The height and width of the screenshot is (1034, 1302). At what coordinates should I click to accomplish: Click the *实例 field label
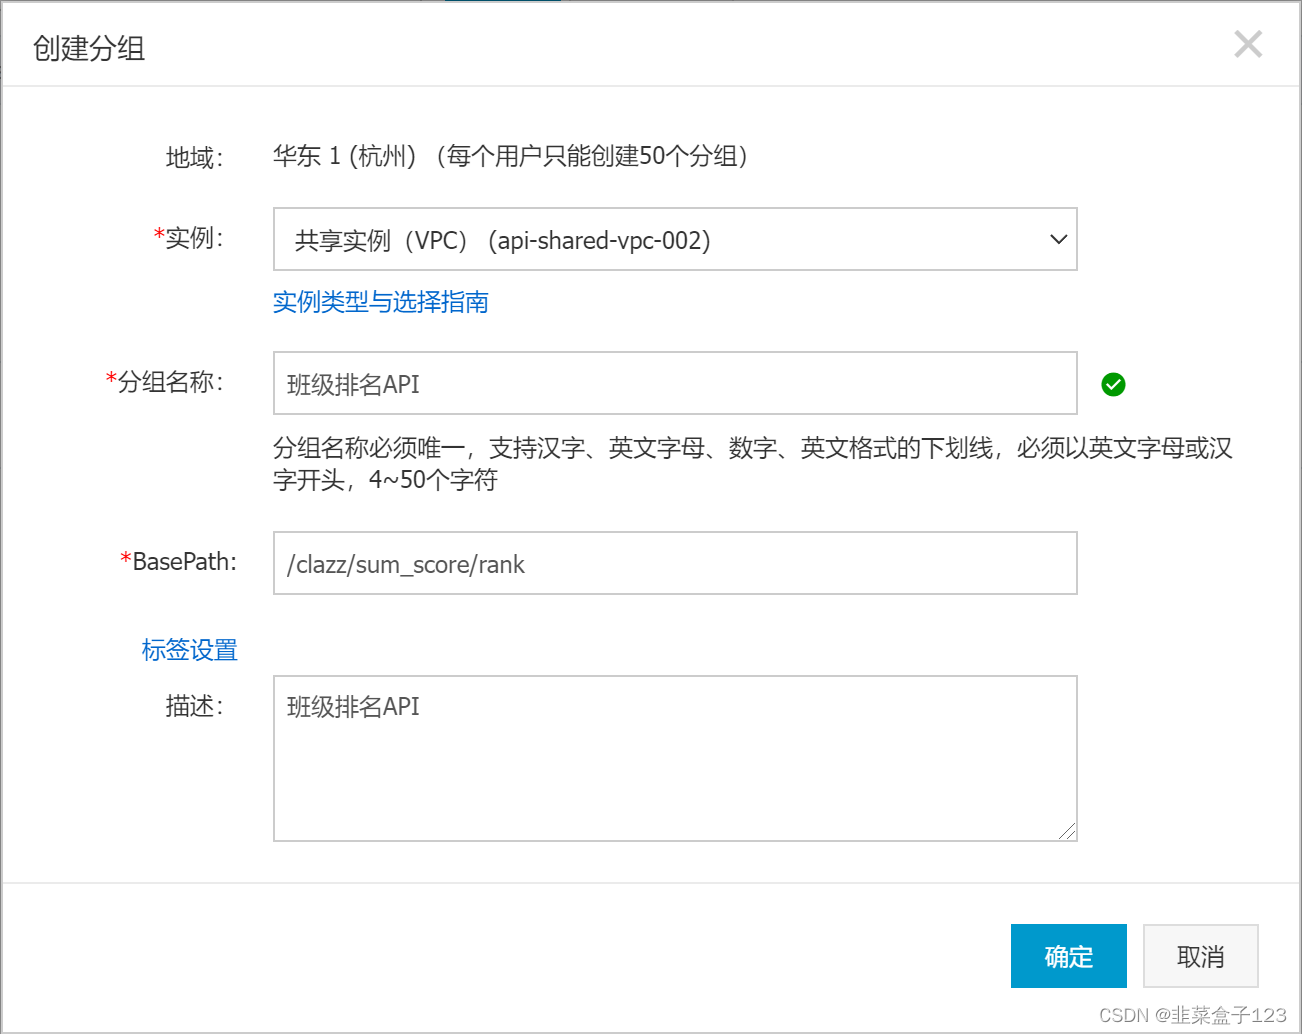[x=189, y=238]
